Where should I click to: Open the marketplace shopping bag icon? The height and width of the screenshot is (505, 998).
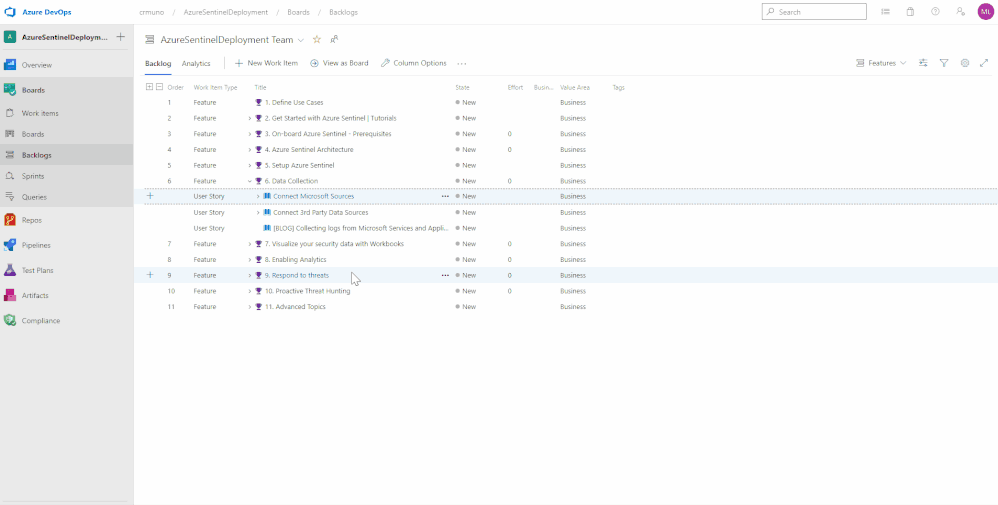[x=910, y=11]
